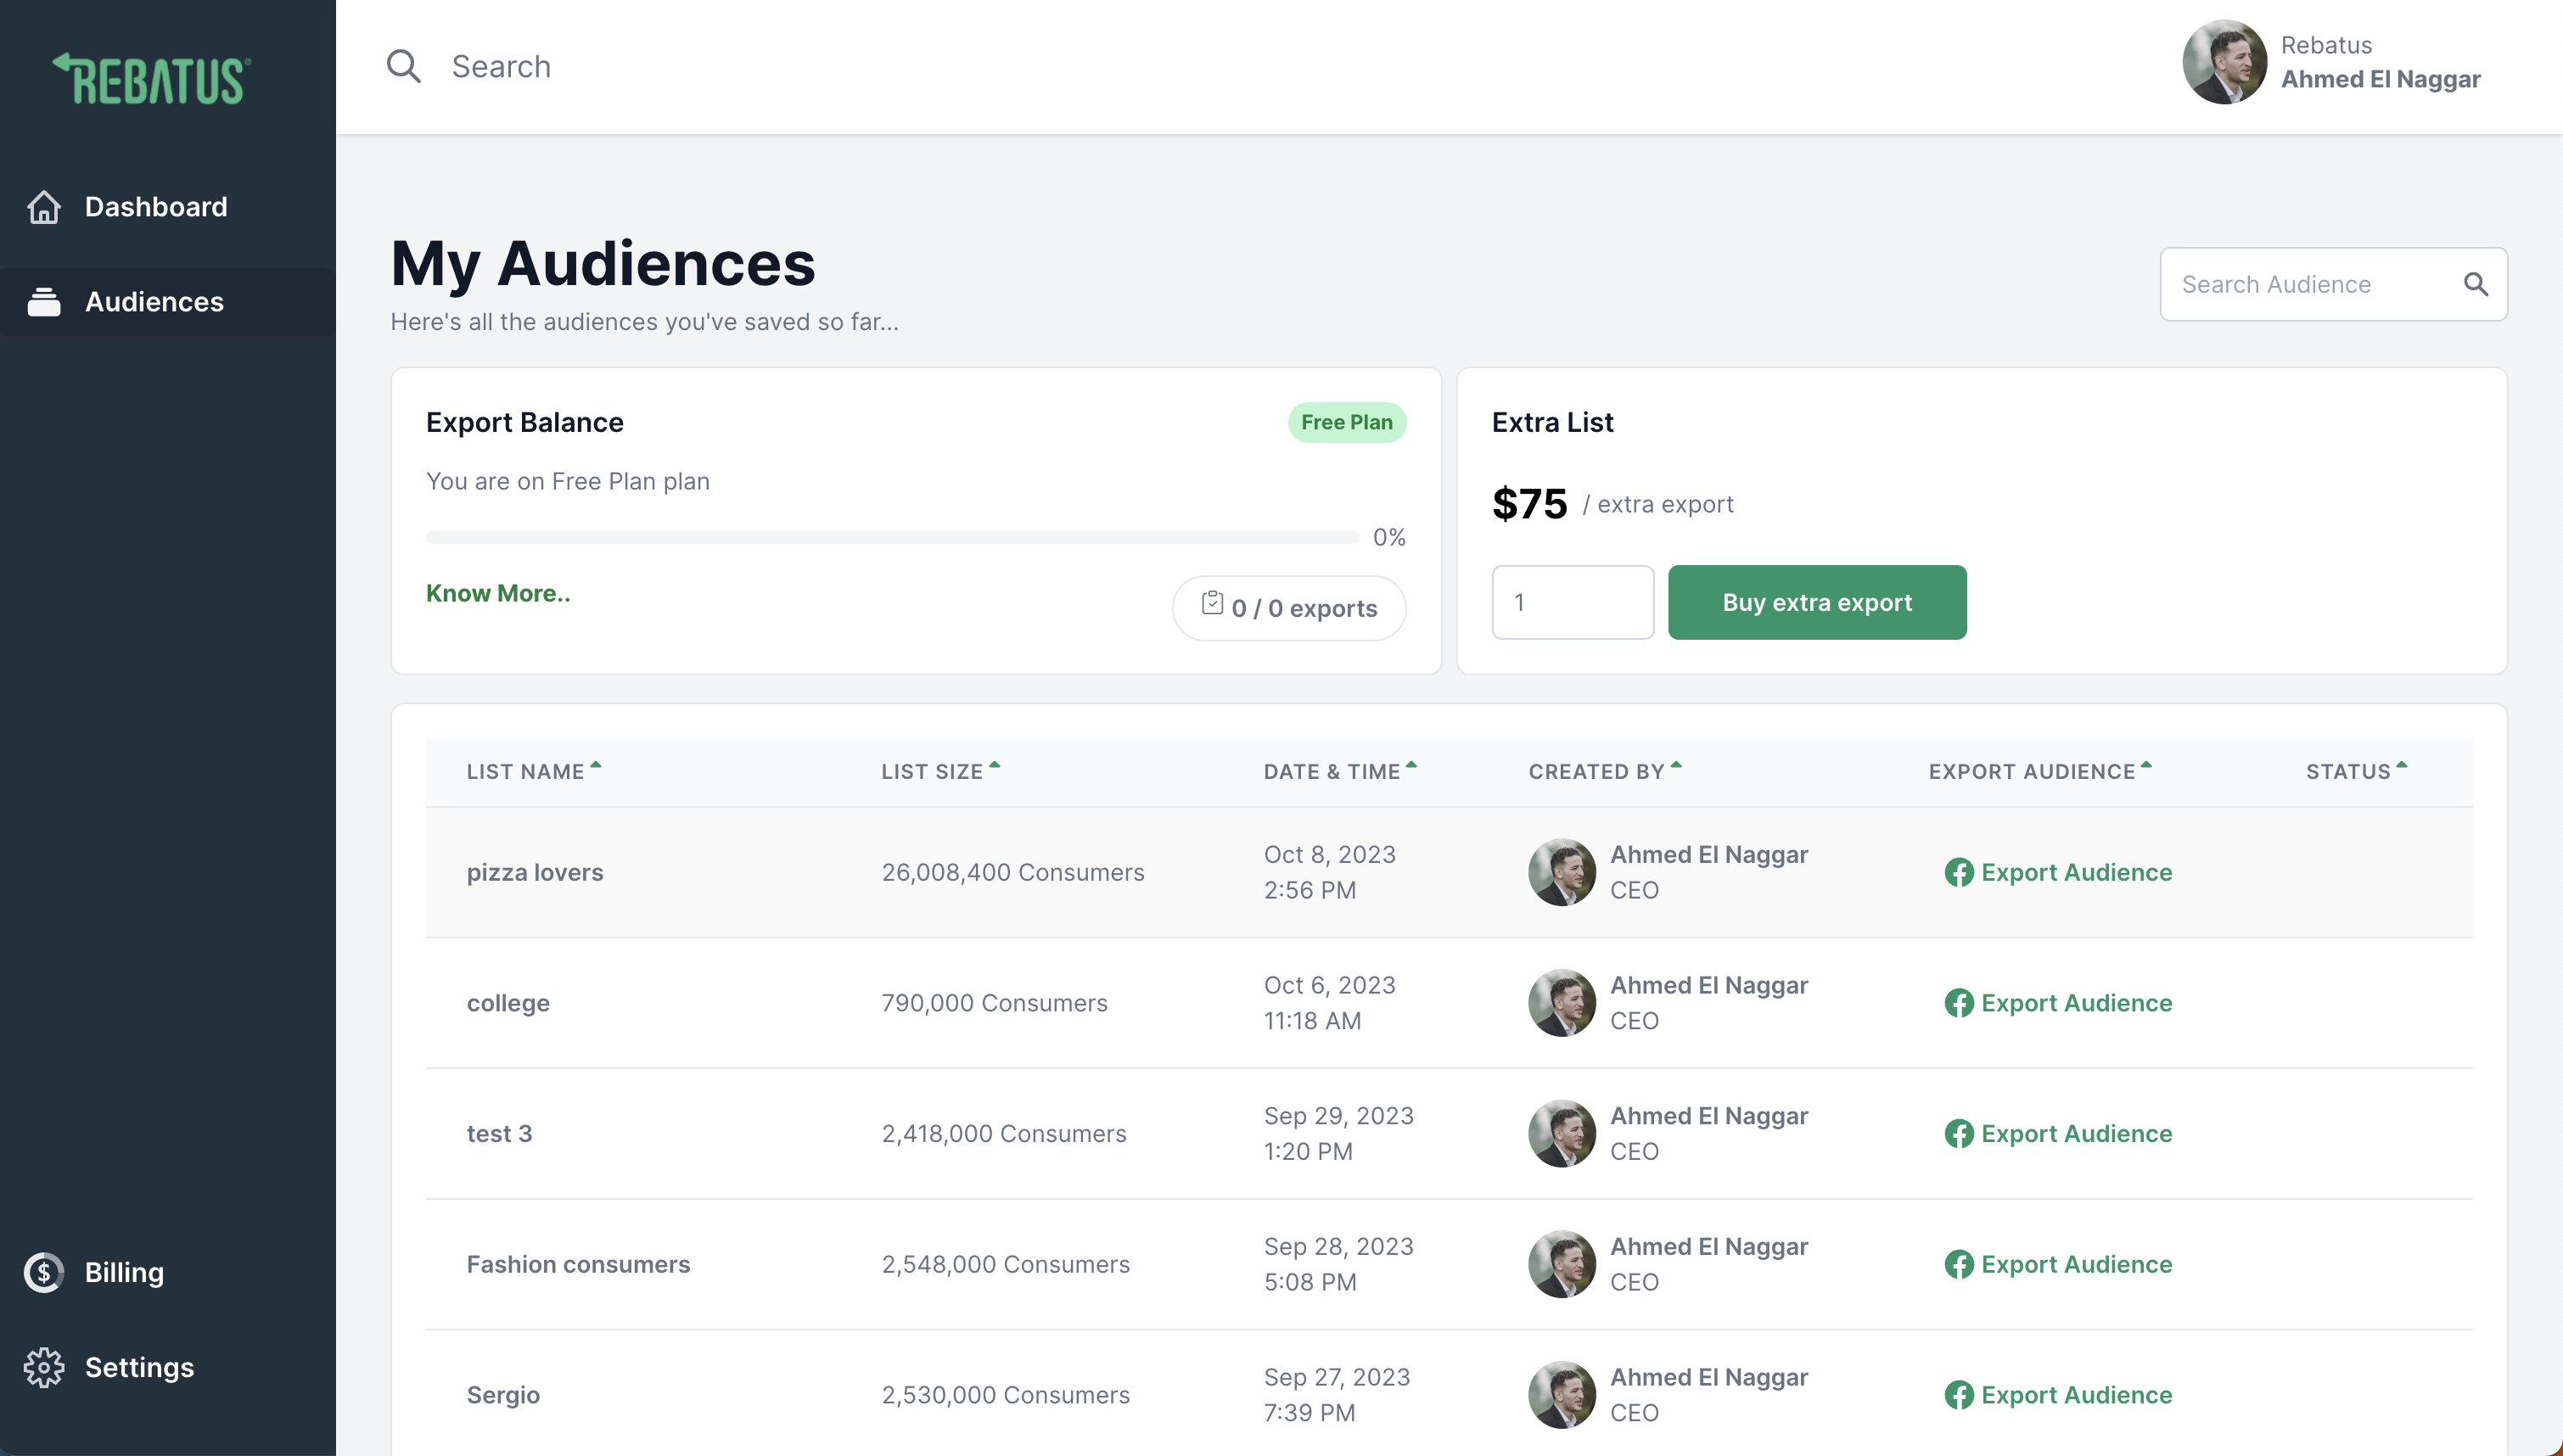The height and width of the screenshot is (1456, 2563).
Task: Follow the Know More.. link
Action: point(498,593)
